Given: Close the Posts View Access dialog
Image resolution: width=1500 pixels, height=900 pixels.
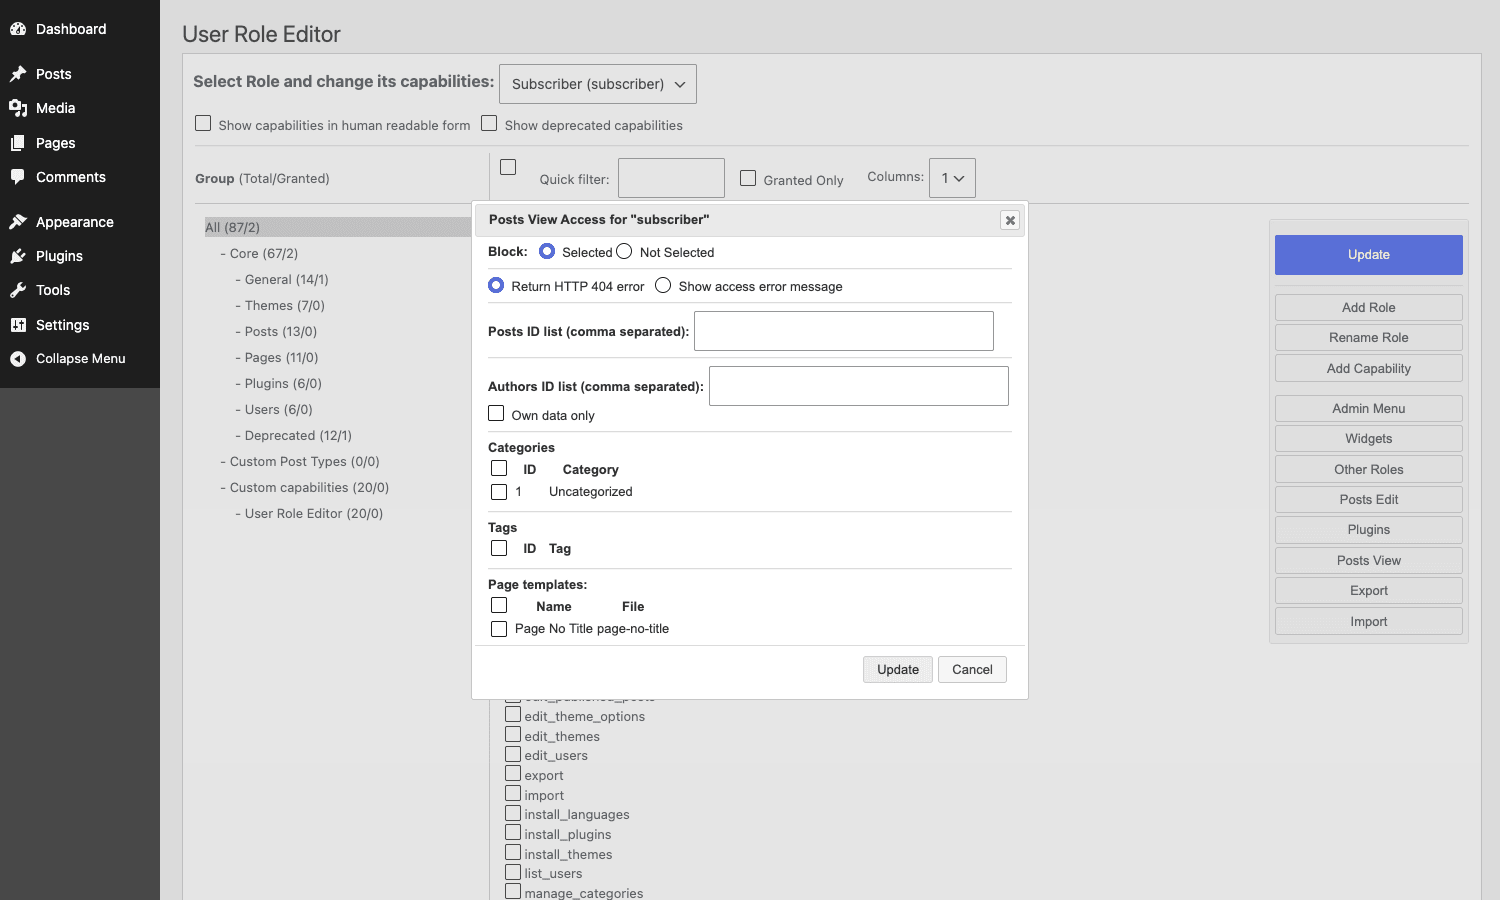Looking at the screenshot, I should (1010, 220).
